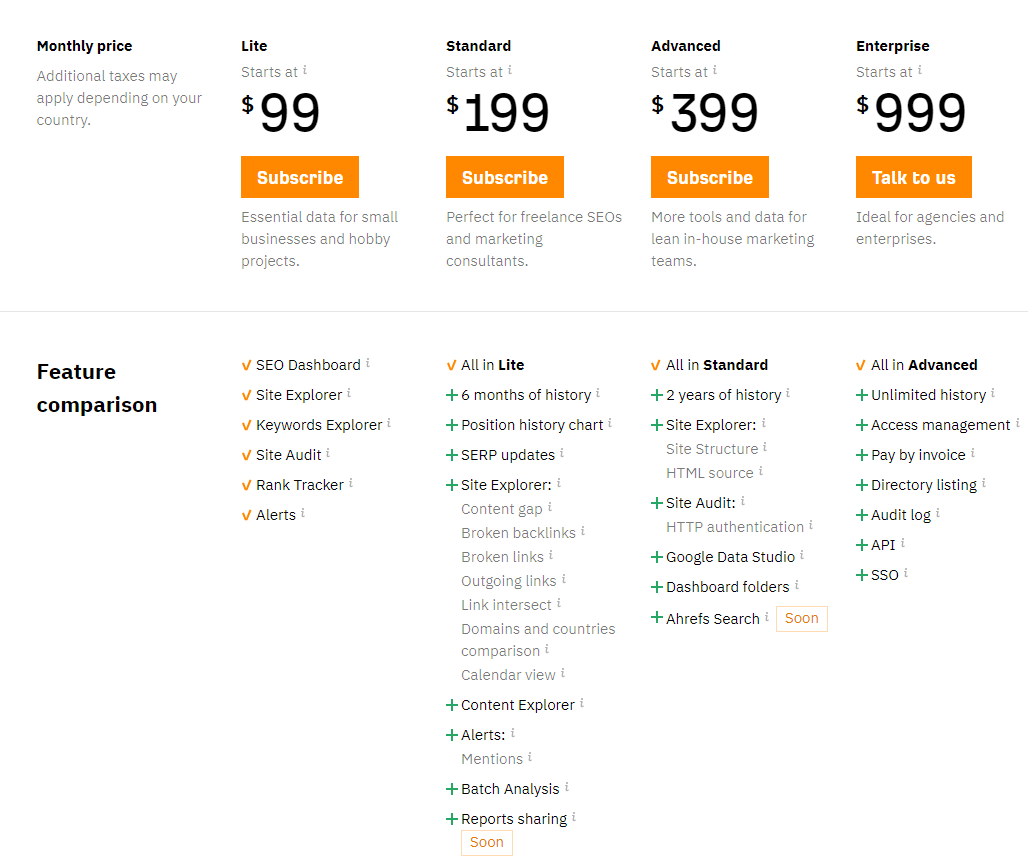Show info for 2 years of history
This screenshot has width=1028, height=863.
click(788, 392)
